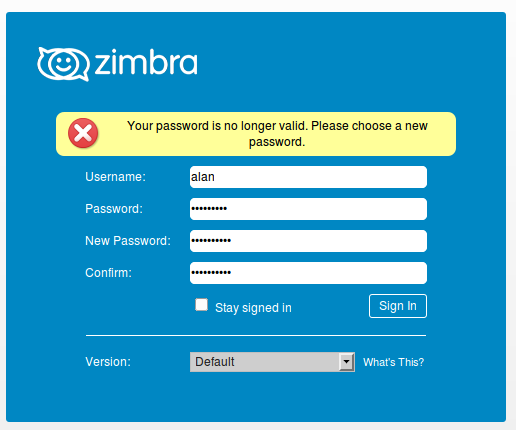
Task: Click the Version: label
Action: click(108, 362)
